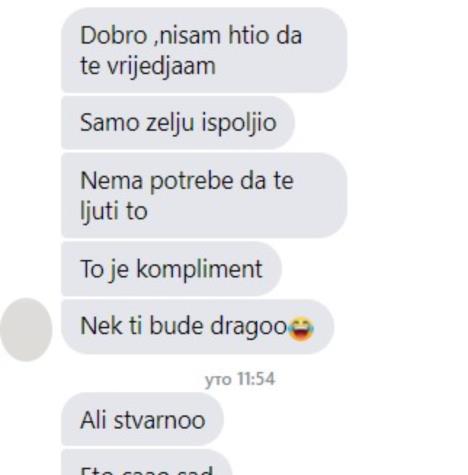Select the 'To je kompliment' message bubble

(171, 269)
